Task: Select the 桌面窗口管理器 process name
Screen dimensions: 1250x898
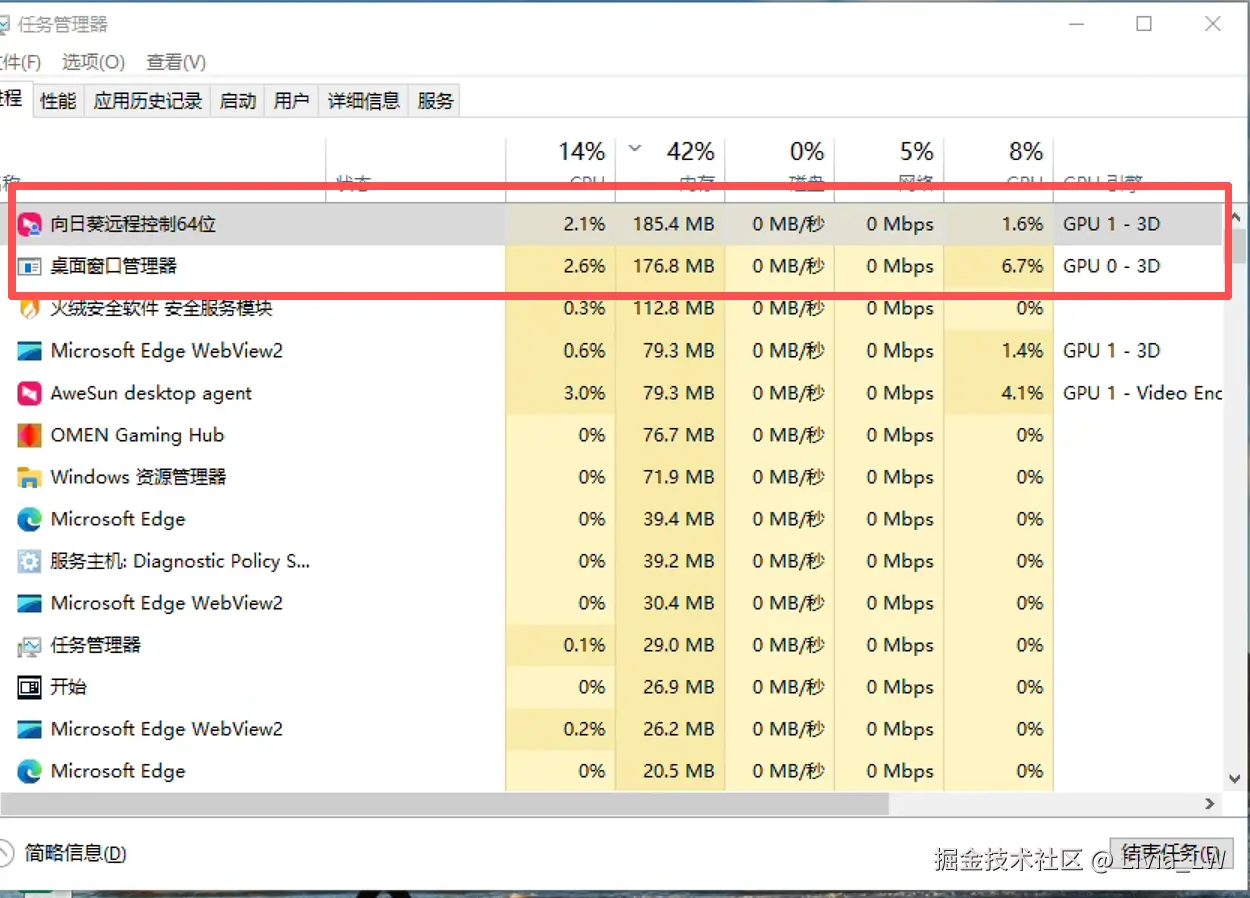Action: click(x=114, y=267)
